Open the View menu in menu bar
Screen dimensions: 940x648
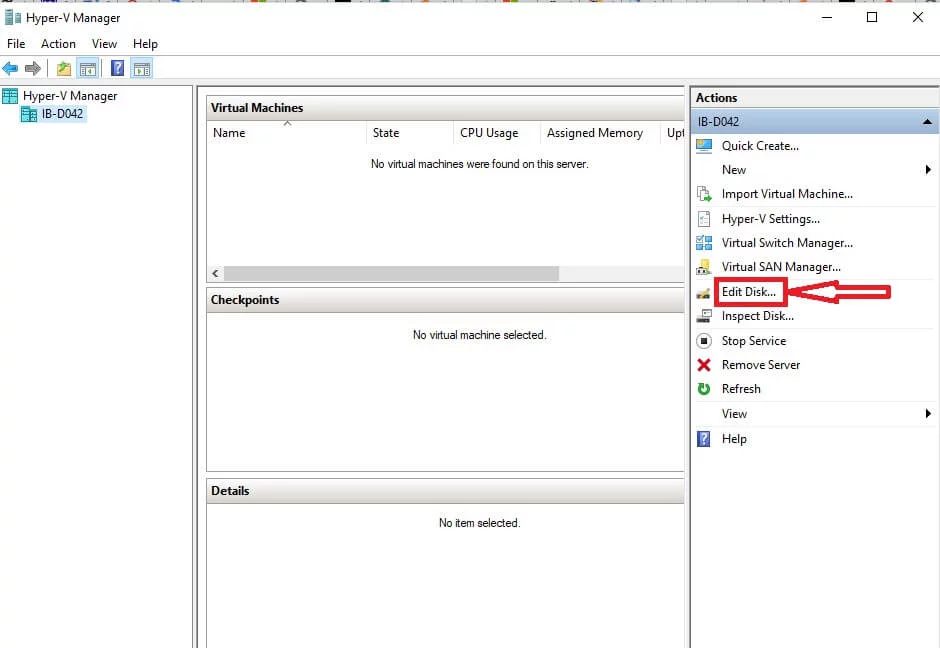pyautogui.click(x=104, y=44)
